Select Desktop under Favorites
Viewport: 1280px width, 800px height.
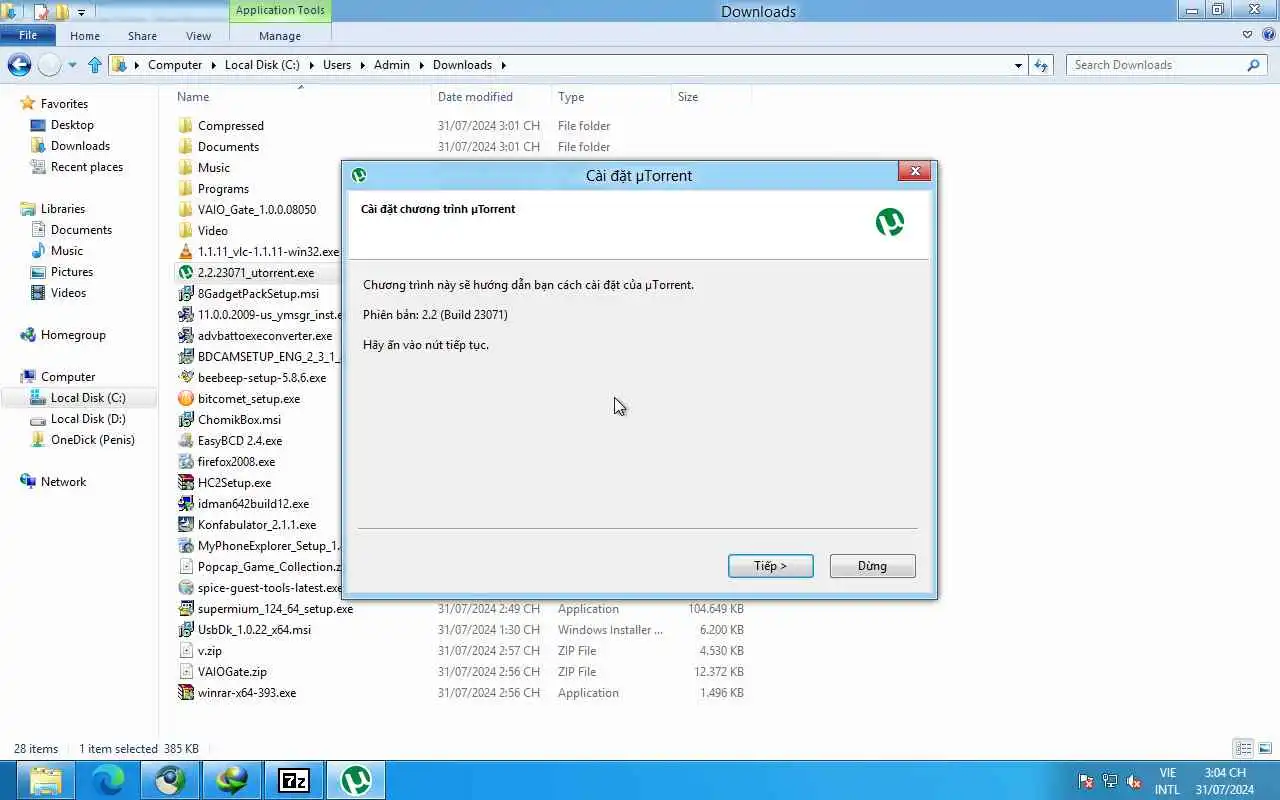click(72, 125)
